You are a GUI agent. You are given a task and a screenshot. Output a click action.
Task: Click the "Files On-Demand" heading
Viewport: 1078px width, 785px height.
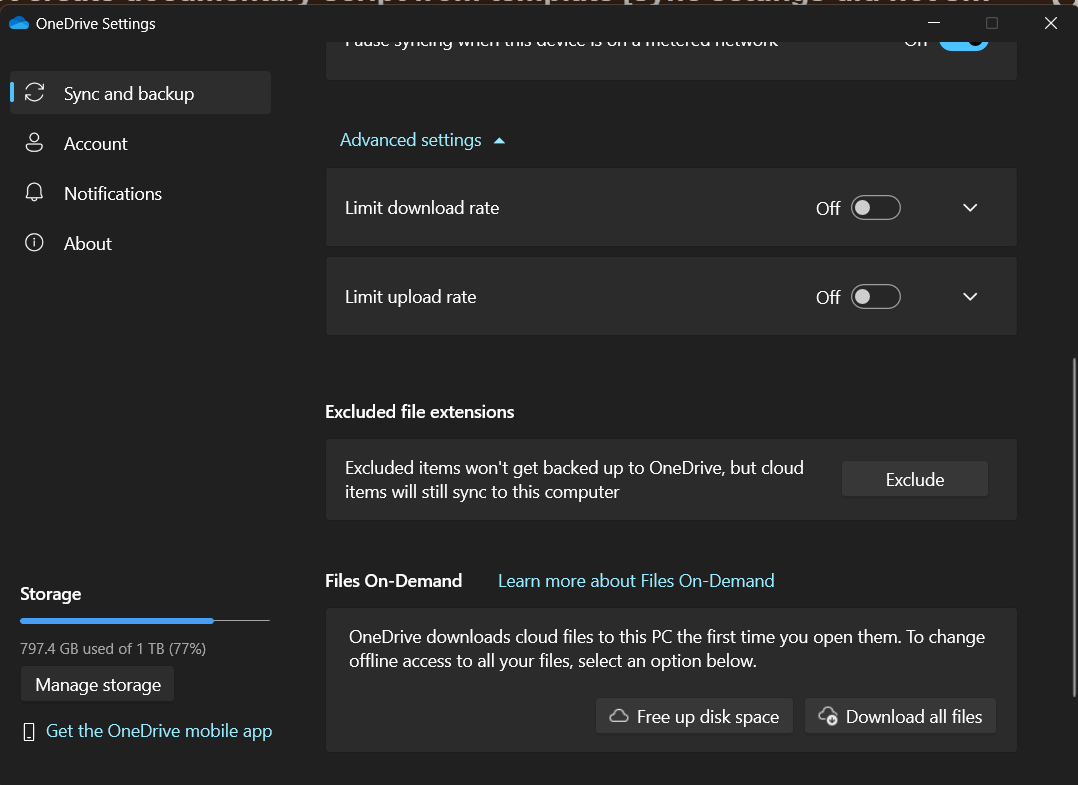[393, 581]
